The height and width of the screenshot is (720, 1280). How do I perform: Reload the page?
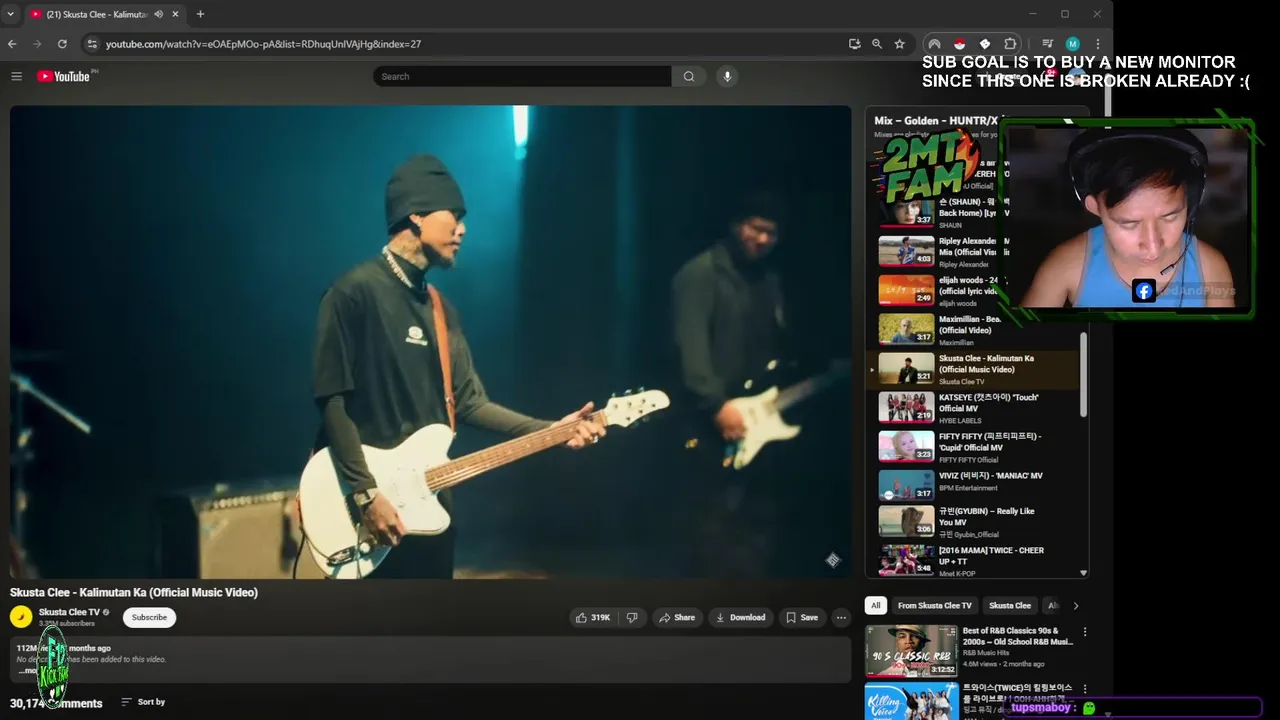pos(62,44)
